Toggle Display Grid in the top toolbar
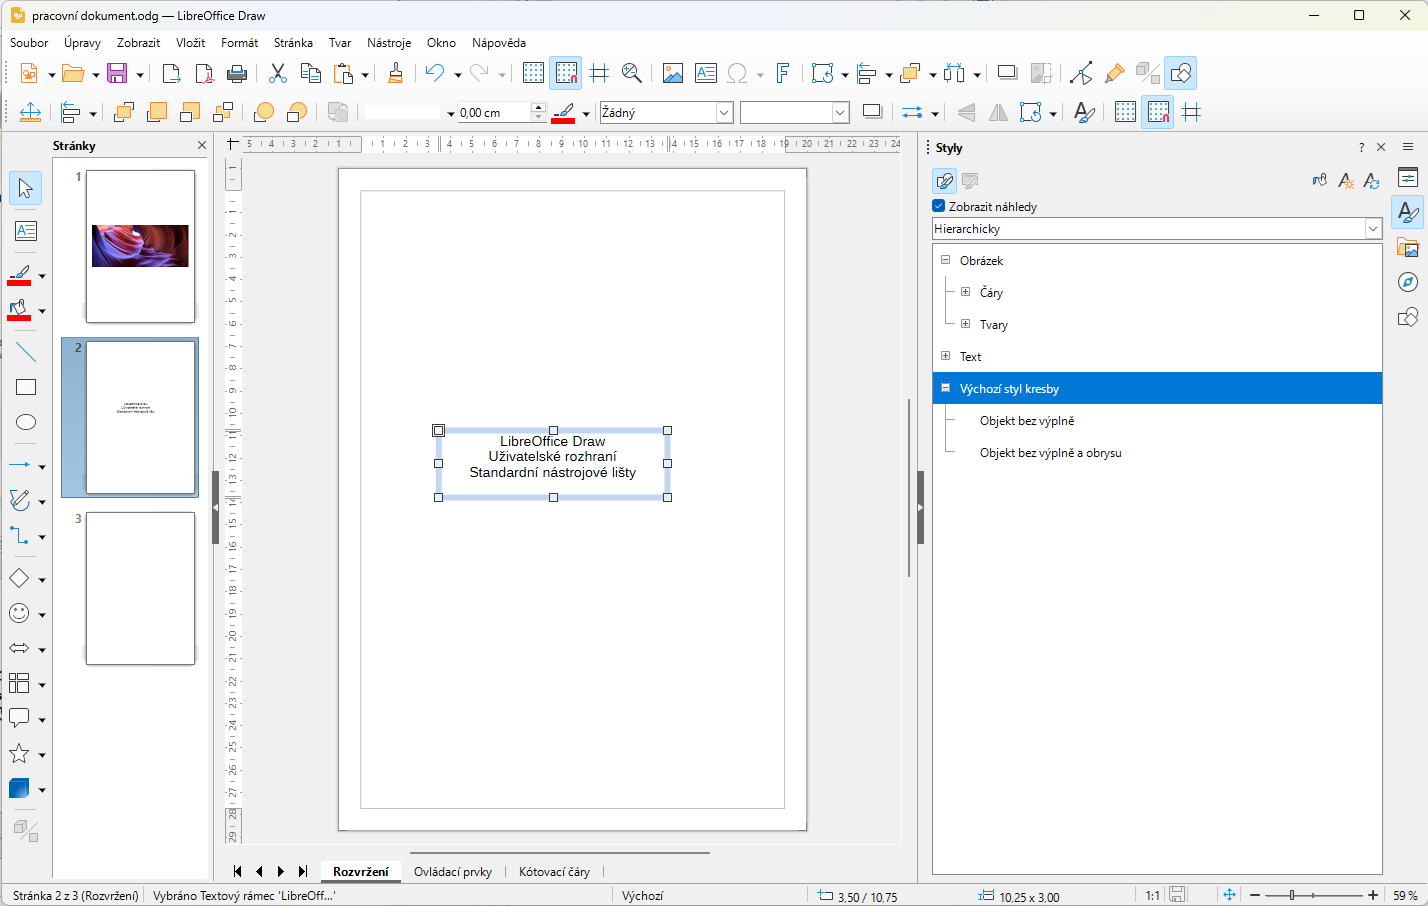This screenshot has width=1428, height=906. point(534,73)
